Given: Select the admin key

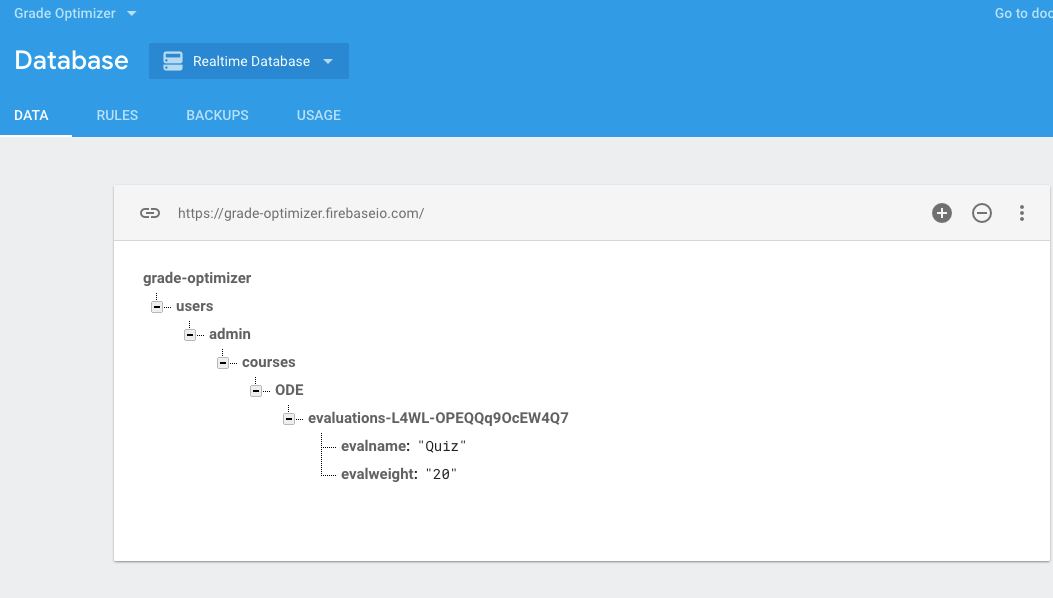Looking at the screenshot, I should click(230, 334).
